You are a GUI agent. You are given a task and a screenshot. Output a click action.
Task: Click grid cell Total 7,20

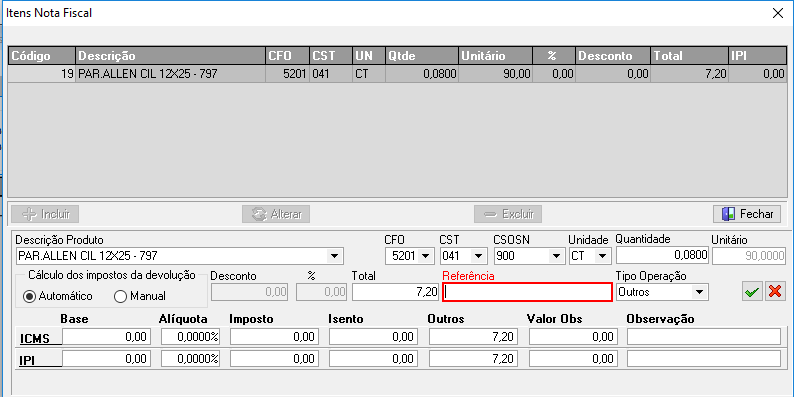[x=690, y=74]
